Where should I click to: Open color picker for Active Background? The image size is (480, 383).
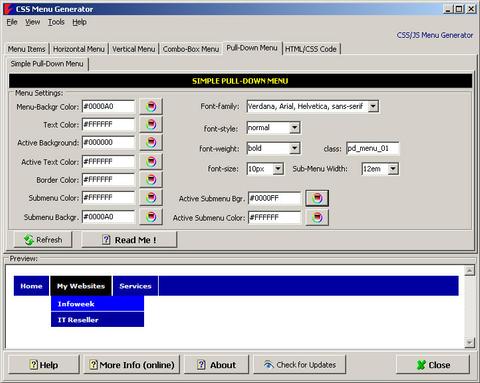(x=151, y=142)
